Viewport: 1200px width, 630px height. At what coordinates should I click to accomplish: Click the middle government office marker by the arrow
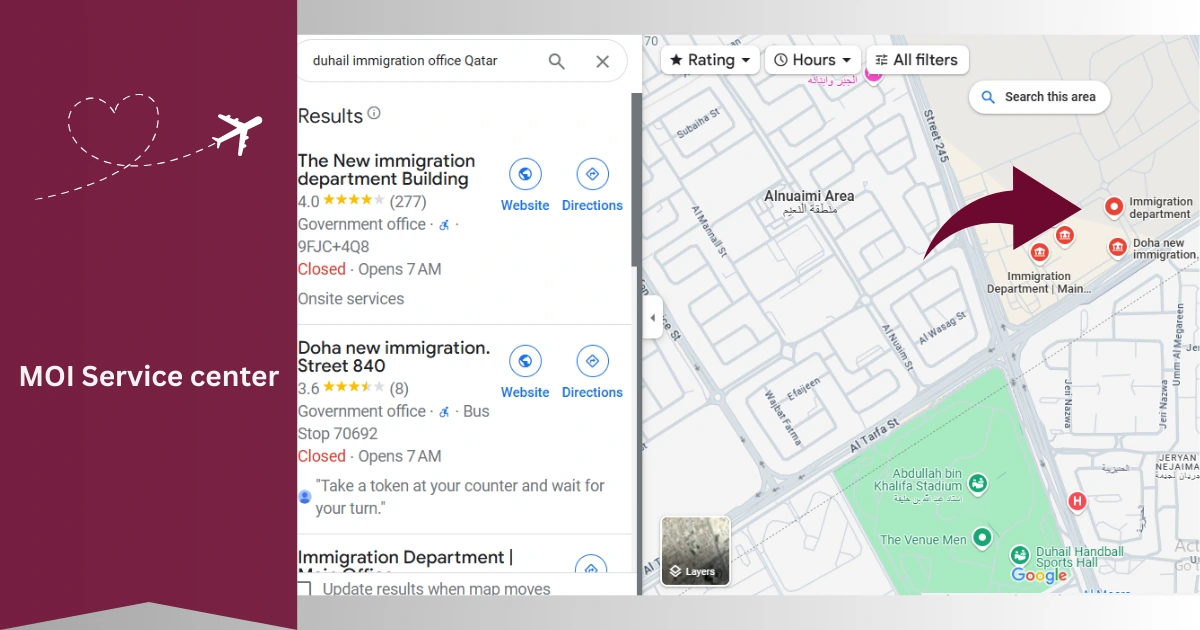(x=1065, y=236)
